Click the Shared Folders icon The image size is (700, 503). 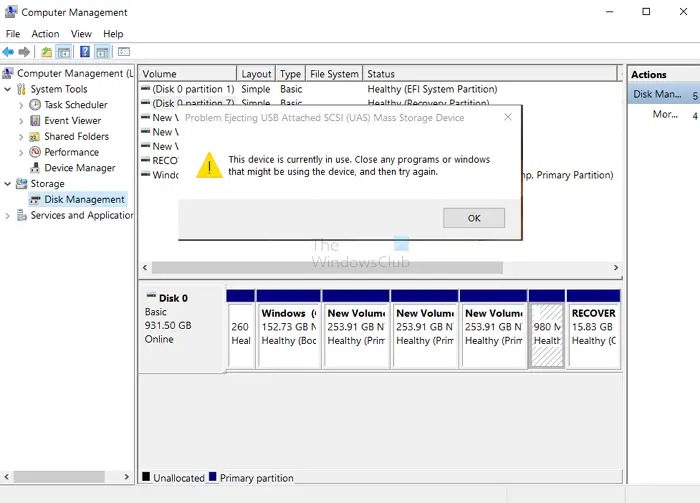click(35, 137)
